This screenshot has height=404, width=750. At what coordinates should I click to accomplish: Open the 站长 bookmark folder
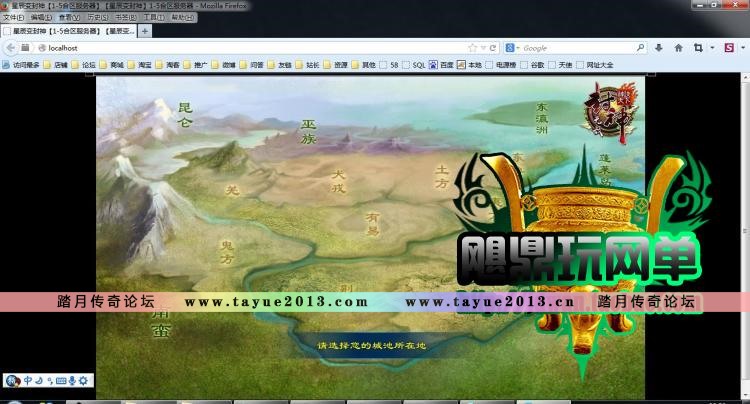tap(307, 65)
